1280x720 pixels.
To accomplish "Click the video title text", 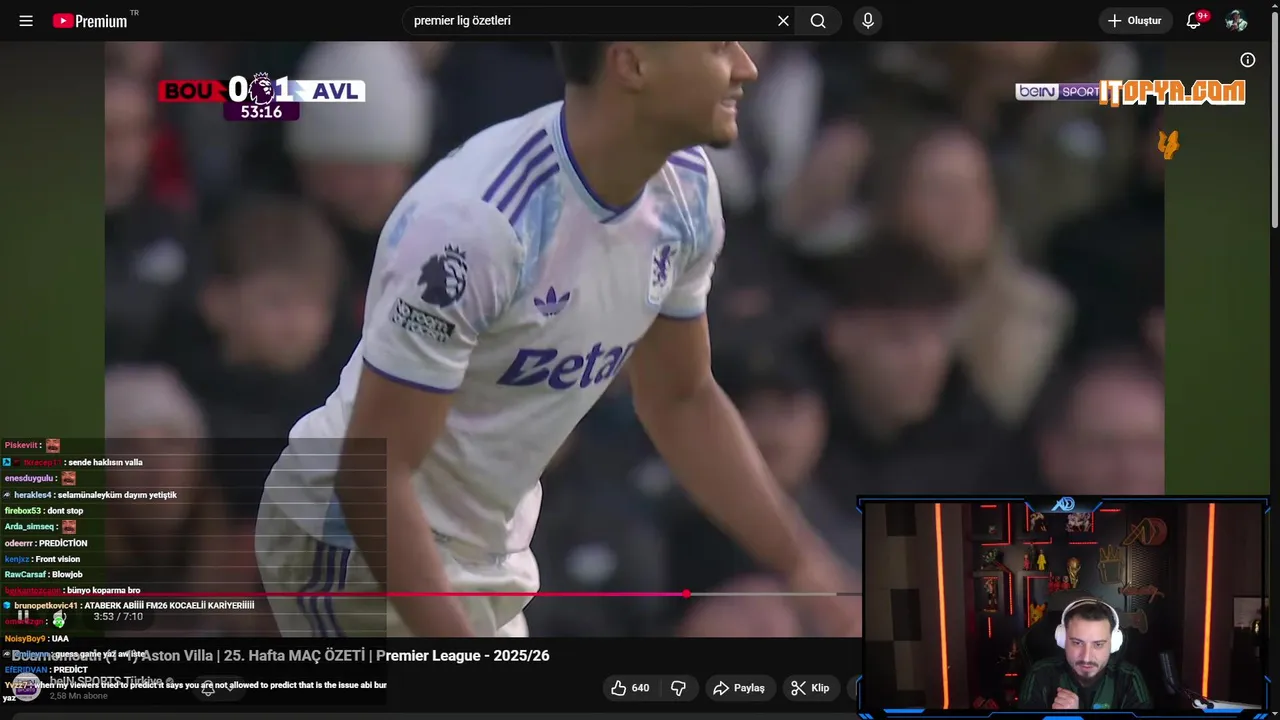I will pos(281,656).
